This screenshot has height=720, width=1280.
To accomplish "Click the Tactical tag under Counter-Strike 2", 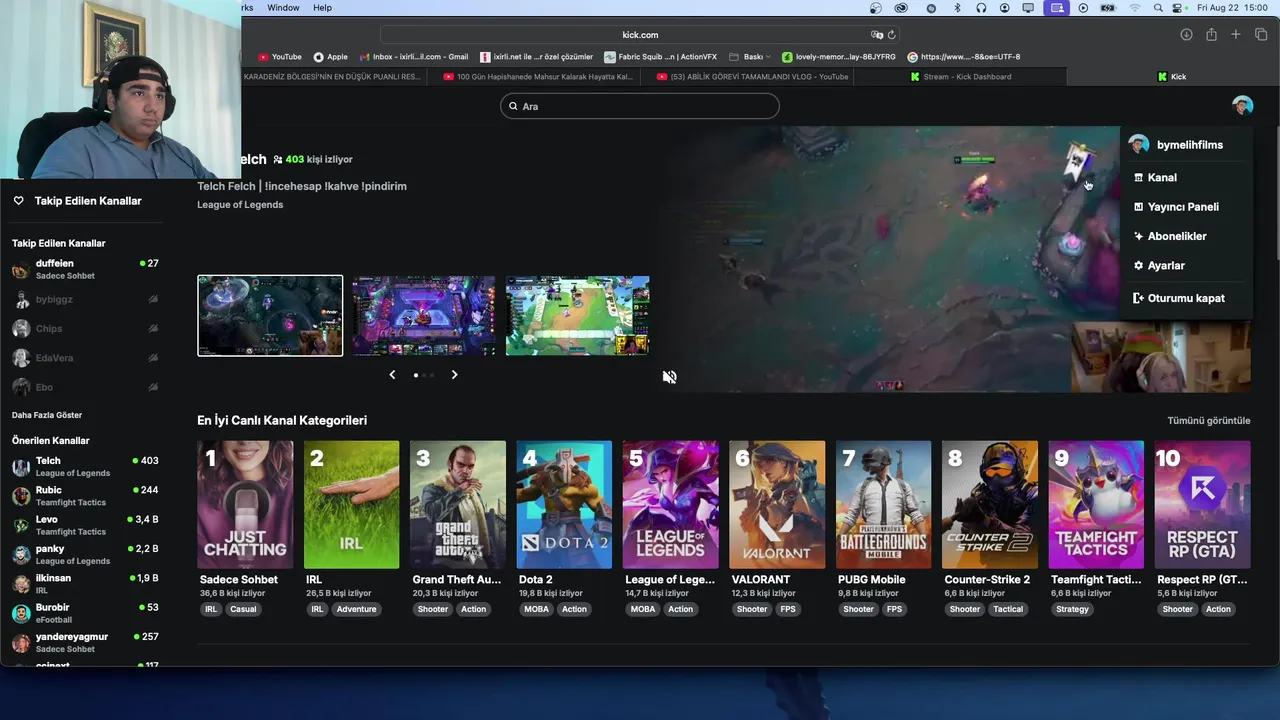I will pos(1008,609).
